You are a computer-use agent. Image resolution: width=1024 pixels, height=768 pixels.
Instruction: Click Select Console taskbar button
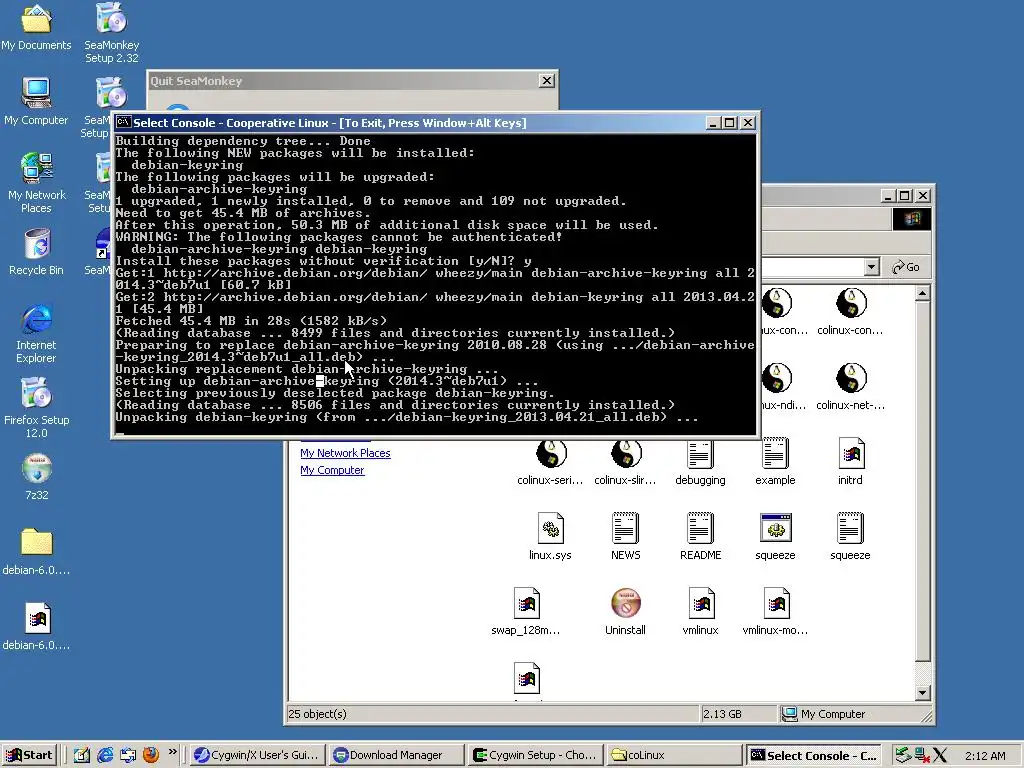click(x=813, y=756)
